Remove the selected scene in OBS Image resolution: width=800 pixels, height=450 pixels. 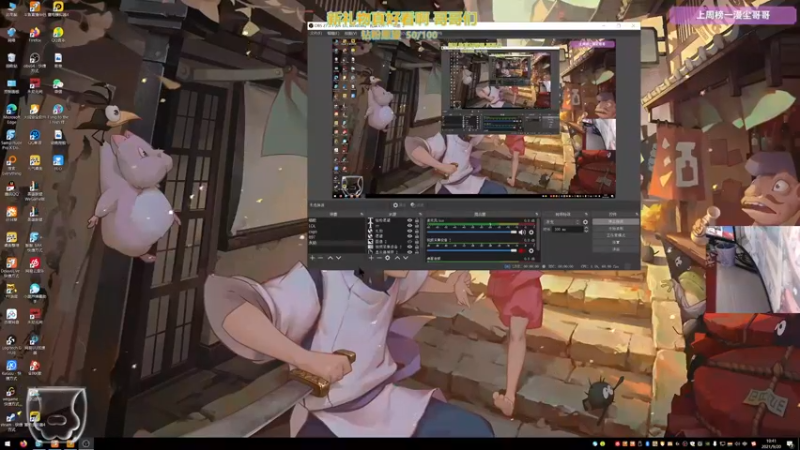pyautogui.click(x=320, y=258)
